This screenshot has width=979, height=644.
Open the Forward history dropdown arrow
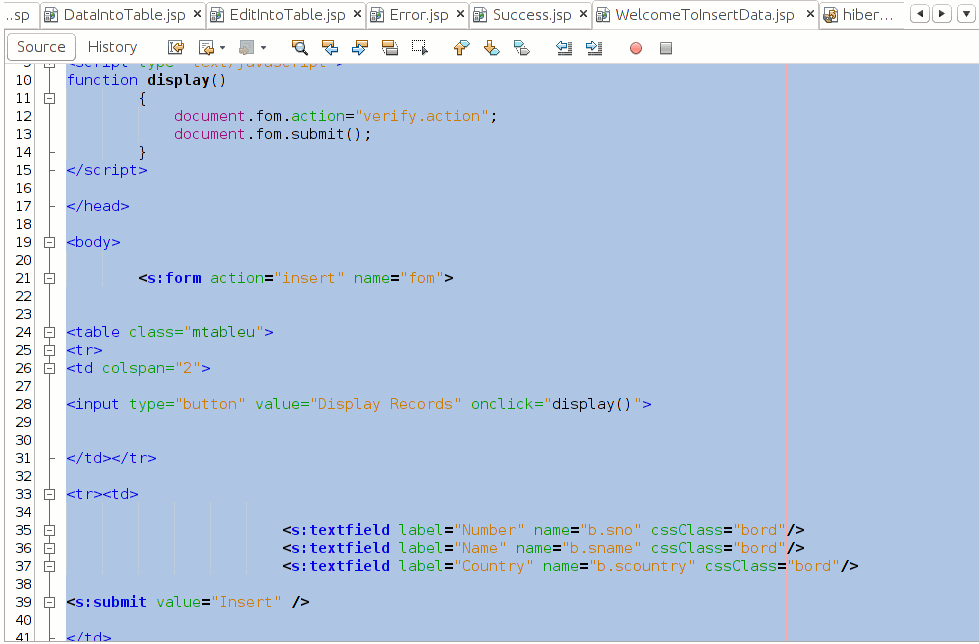263,48
